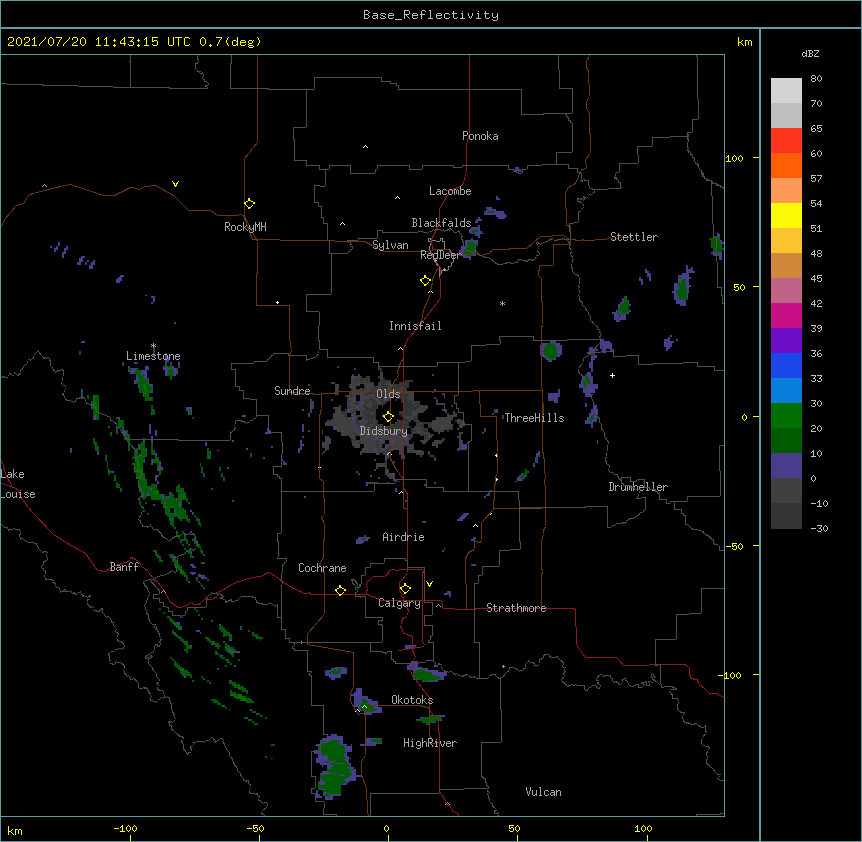862x842 pixels.
Task: Click the Sylvan label
Action: click(390, 245)
